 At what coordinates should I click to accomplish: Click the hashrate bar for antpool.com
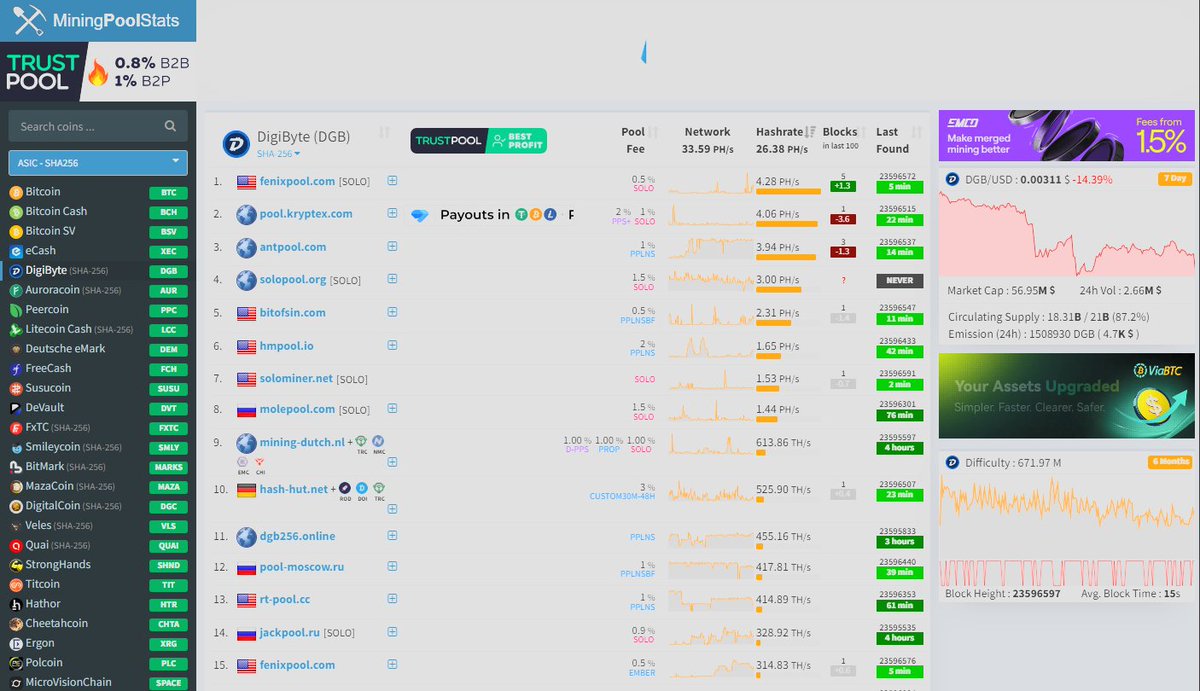point(786,257)
